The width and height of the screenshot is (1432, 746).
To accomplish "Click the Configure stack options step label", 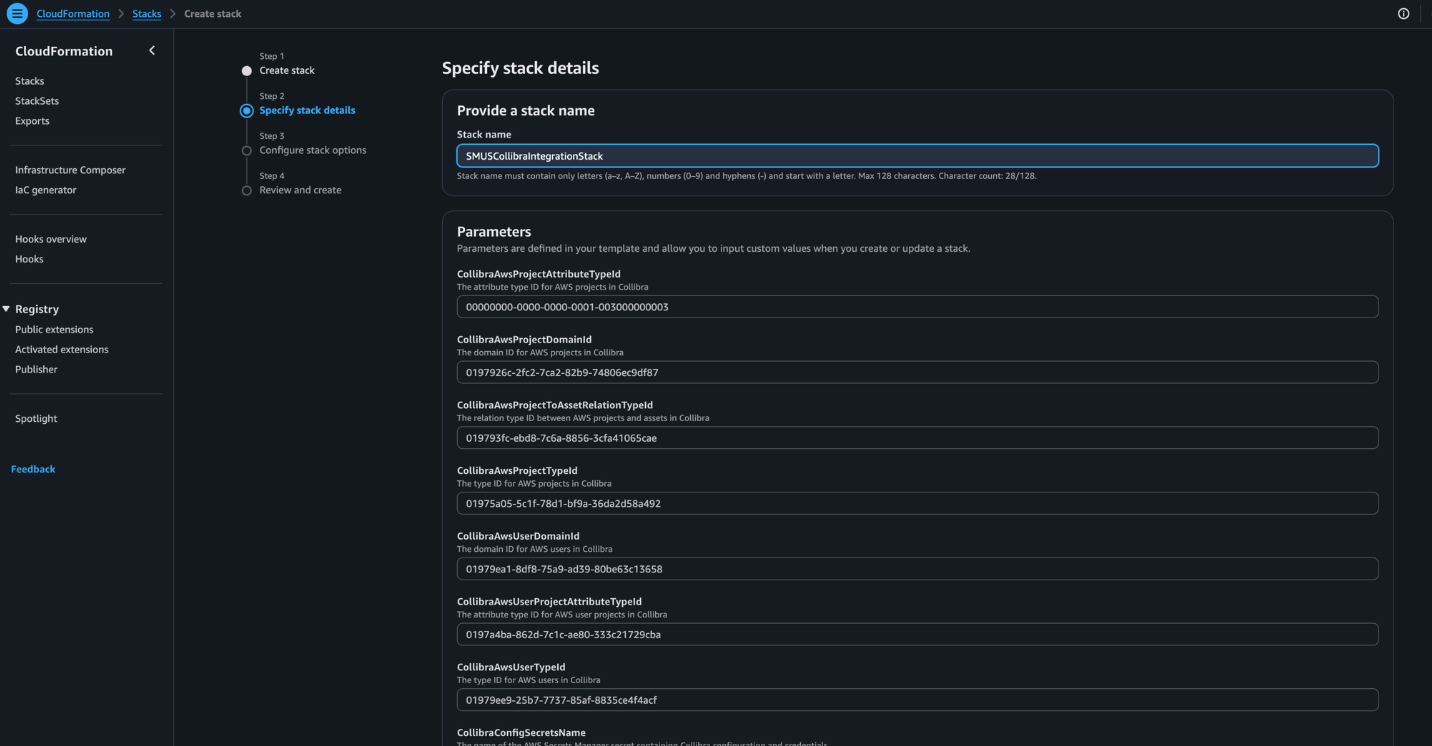I will [x=313, y=150].
